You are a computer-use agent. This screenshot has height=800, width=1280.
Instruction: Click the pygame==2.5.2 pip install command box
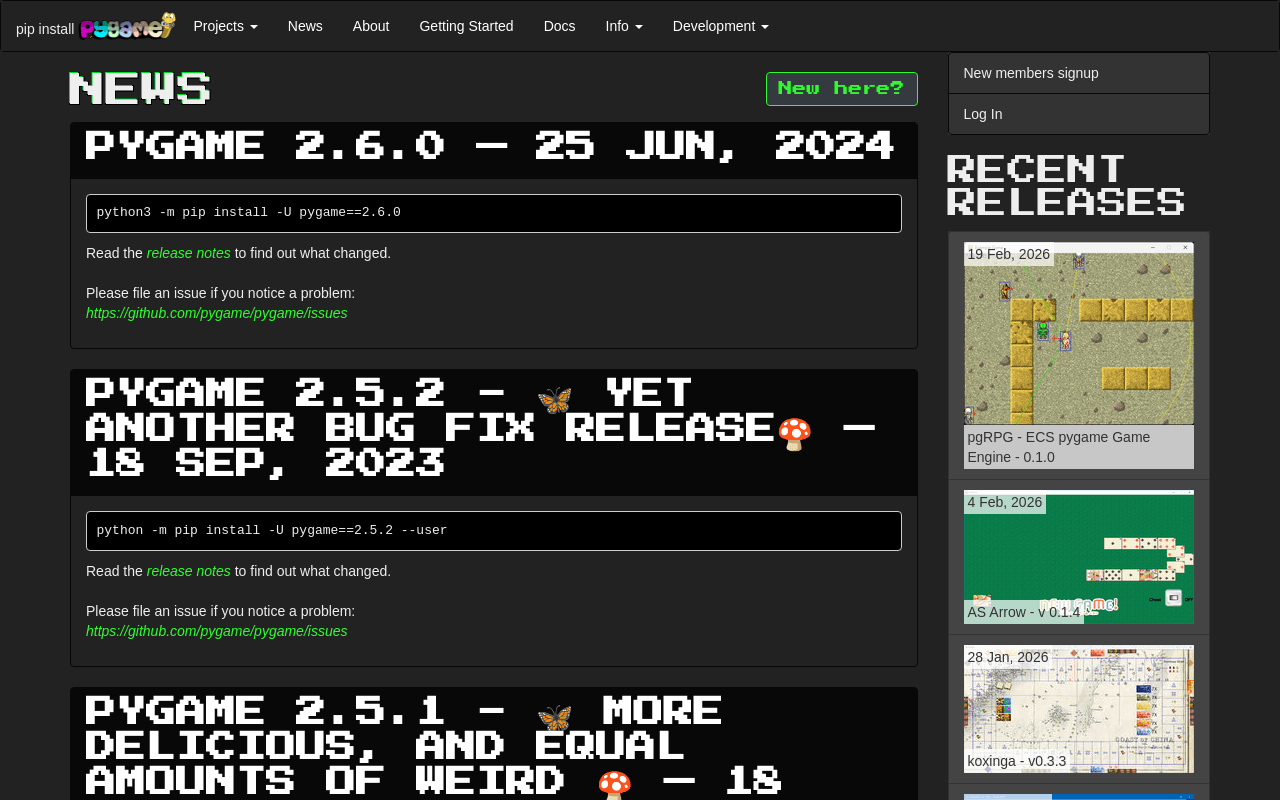click(x=494, y=531)
